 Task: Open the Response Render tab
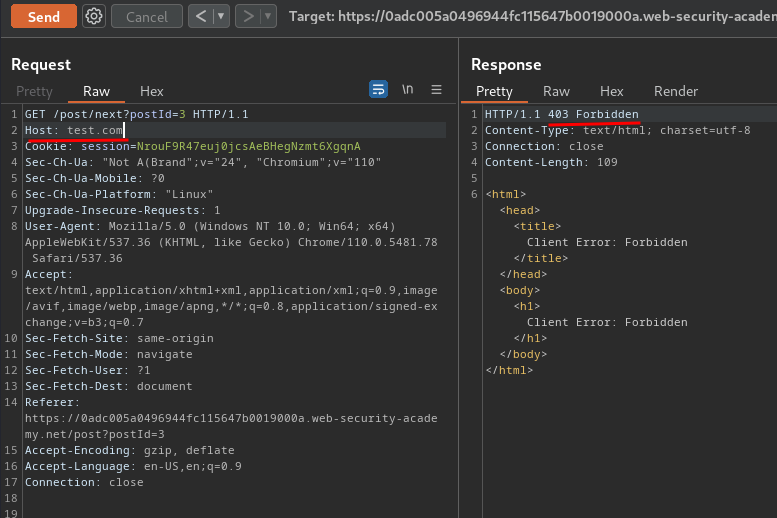tap(676, 91)
